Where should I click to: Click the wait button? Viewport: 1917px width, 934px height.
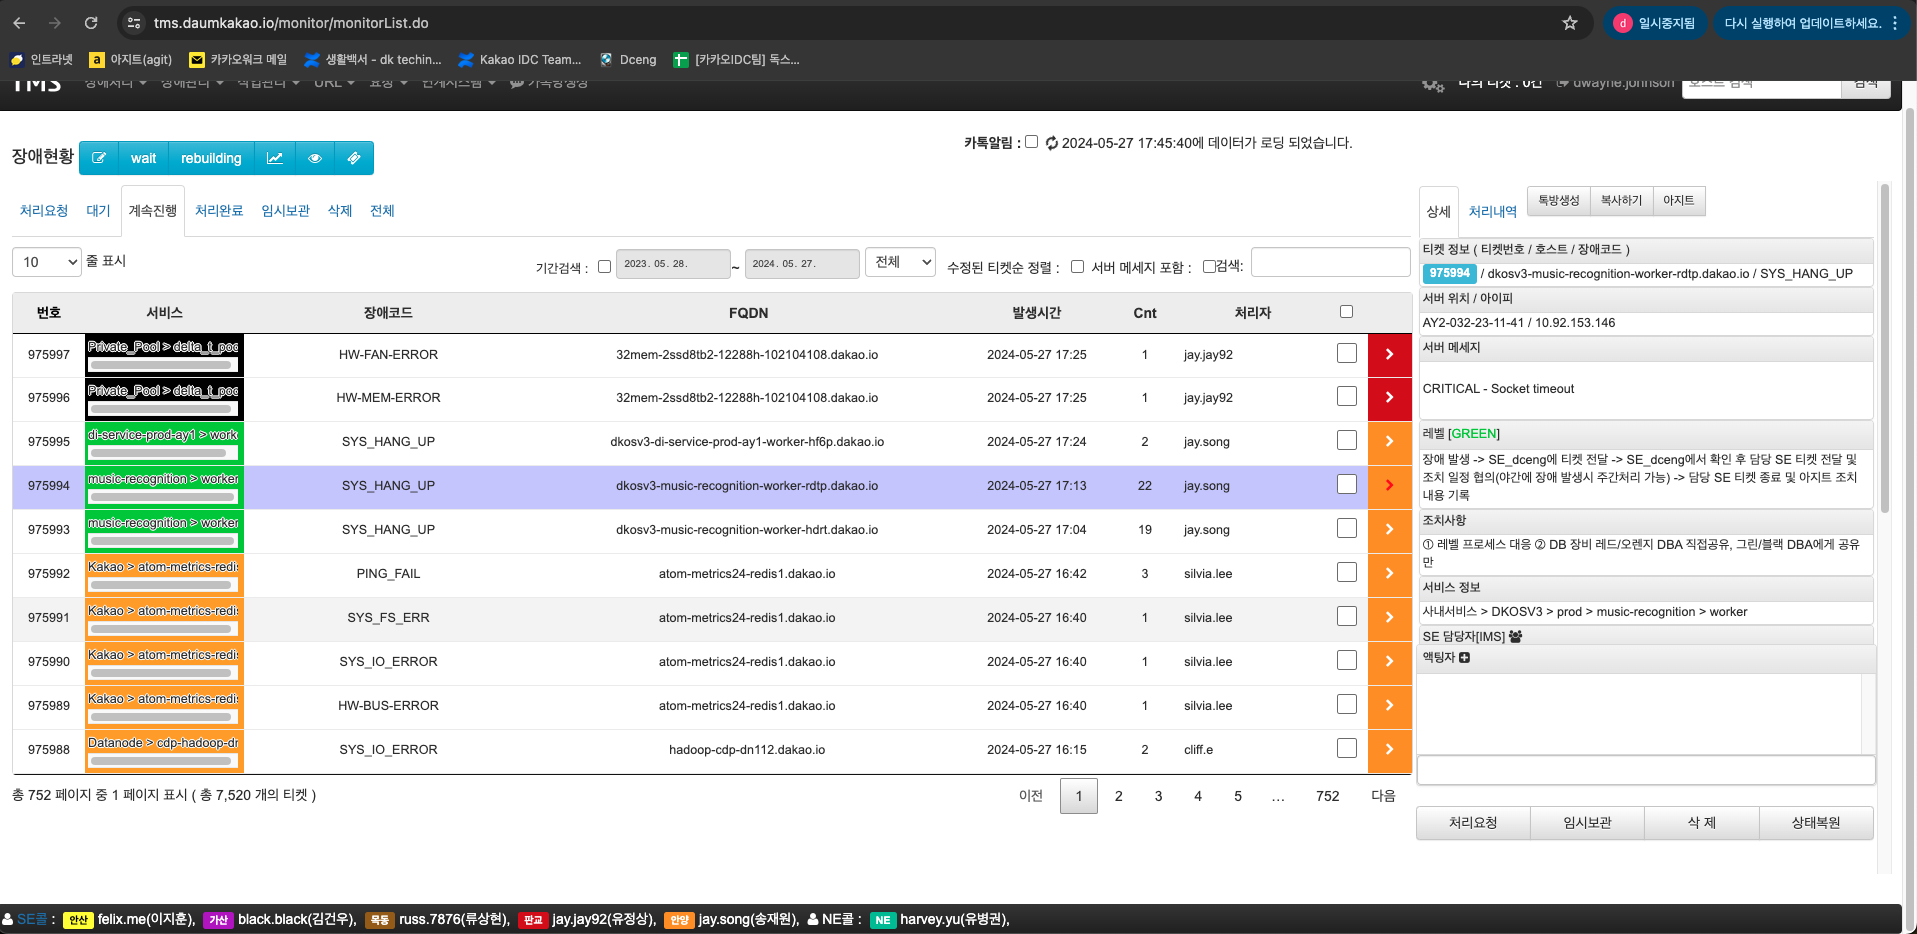(144, 158)
